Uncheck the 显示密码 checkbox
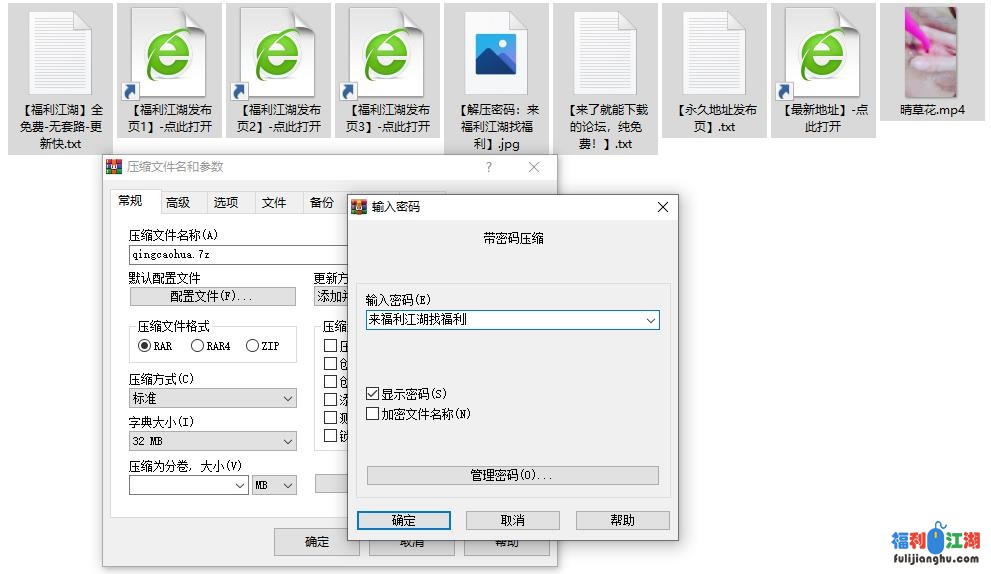The height and width of the screenshot is (574, 991). pos(373,395)
